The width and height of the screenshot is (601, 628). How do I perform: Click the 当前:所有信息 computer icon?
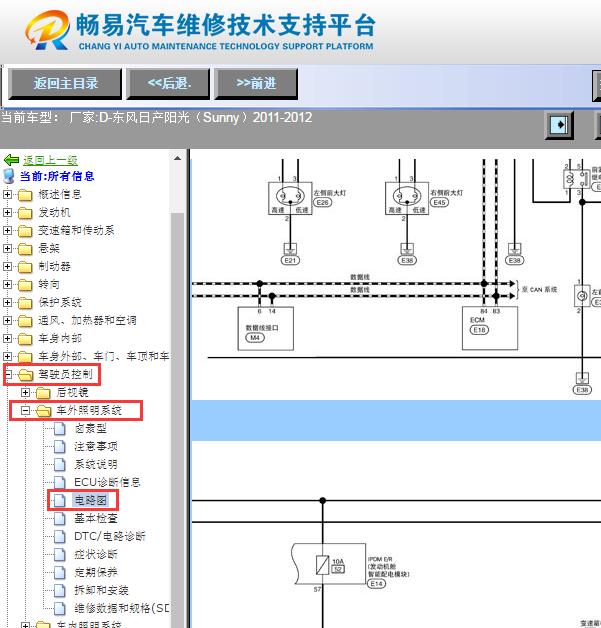point(9,176)
